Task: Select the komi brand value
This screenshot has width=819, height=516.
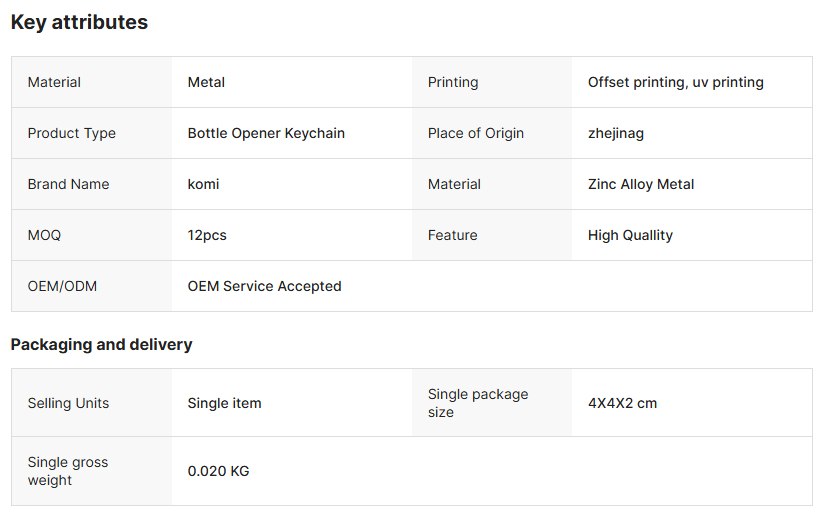Action: pyautogui.click(x=204, y=184)
